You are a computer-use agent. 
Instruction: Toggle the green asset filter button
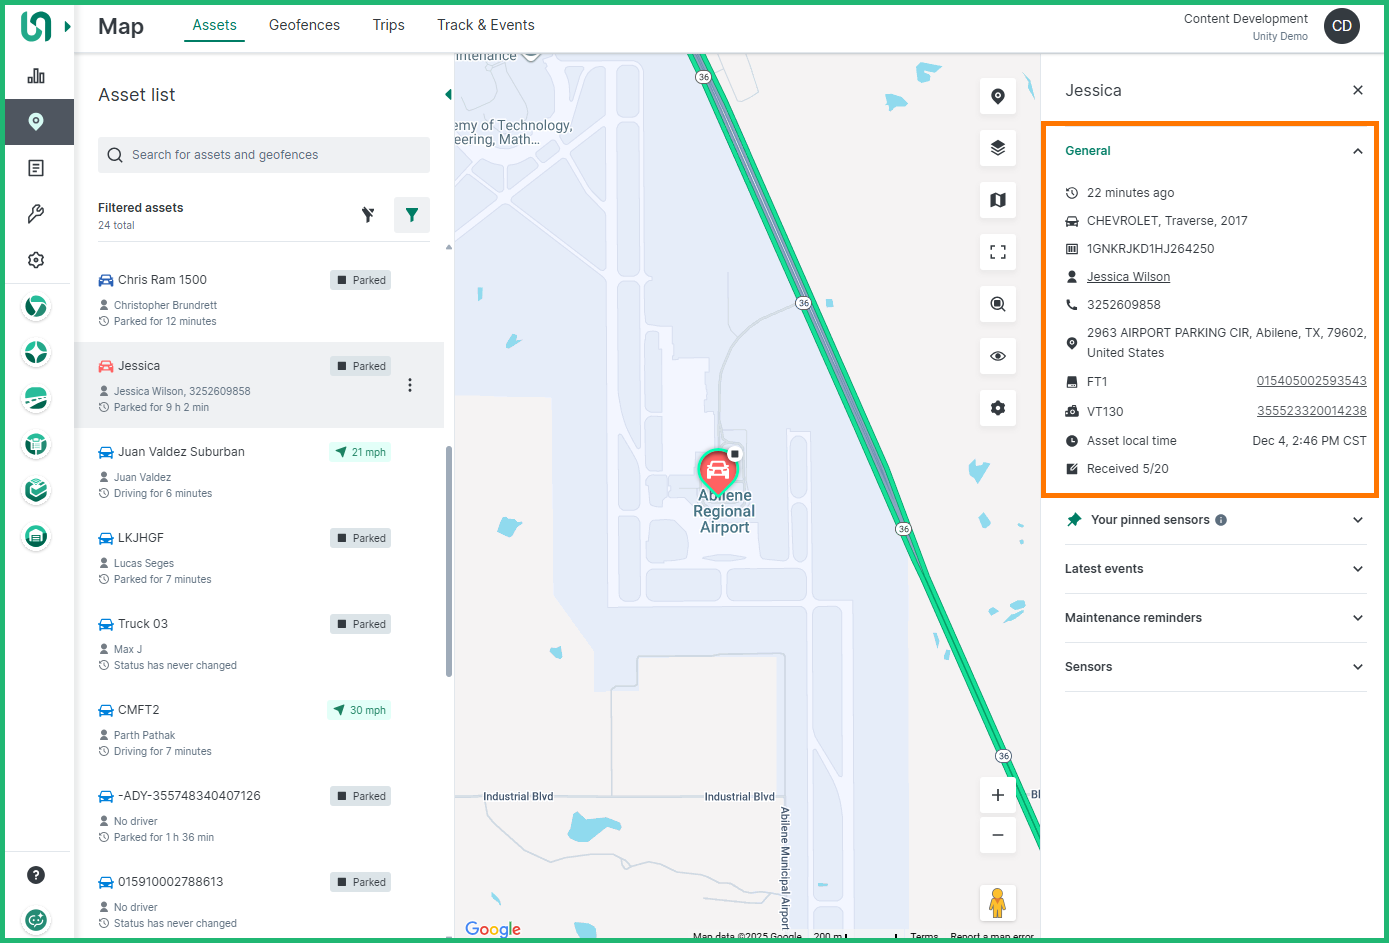click(x=412, y=215)
